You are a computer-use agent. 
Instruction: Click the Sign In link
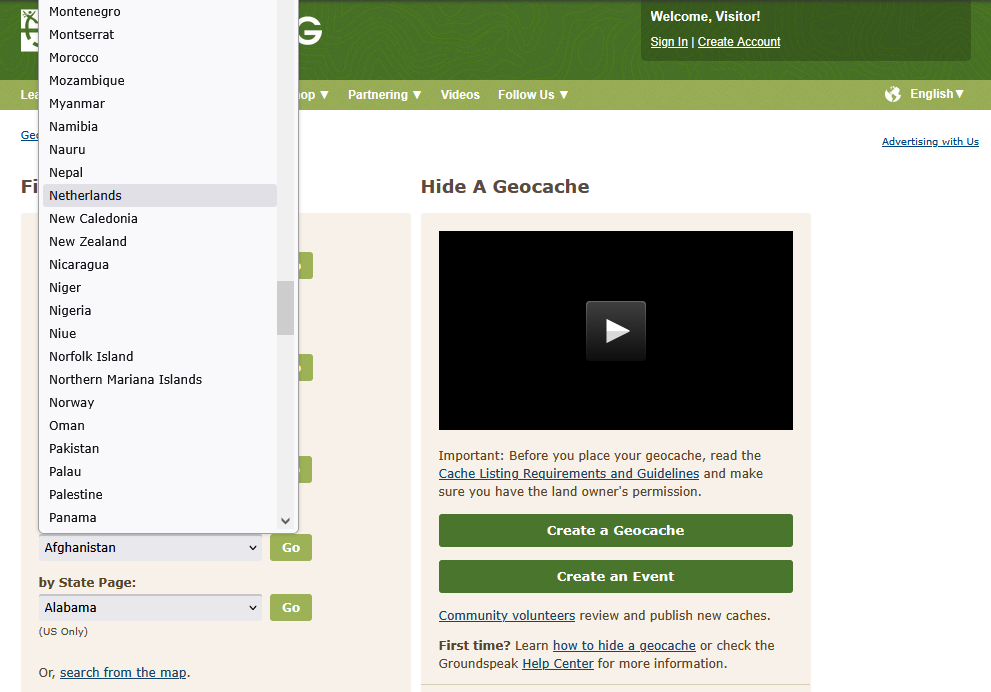pos(669,42)
